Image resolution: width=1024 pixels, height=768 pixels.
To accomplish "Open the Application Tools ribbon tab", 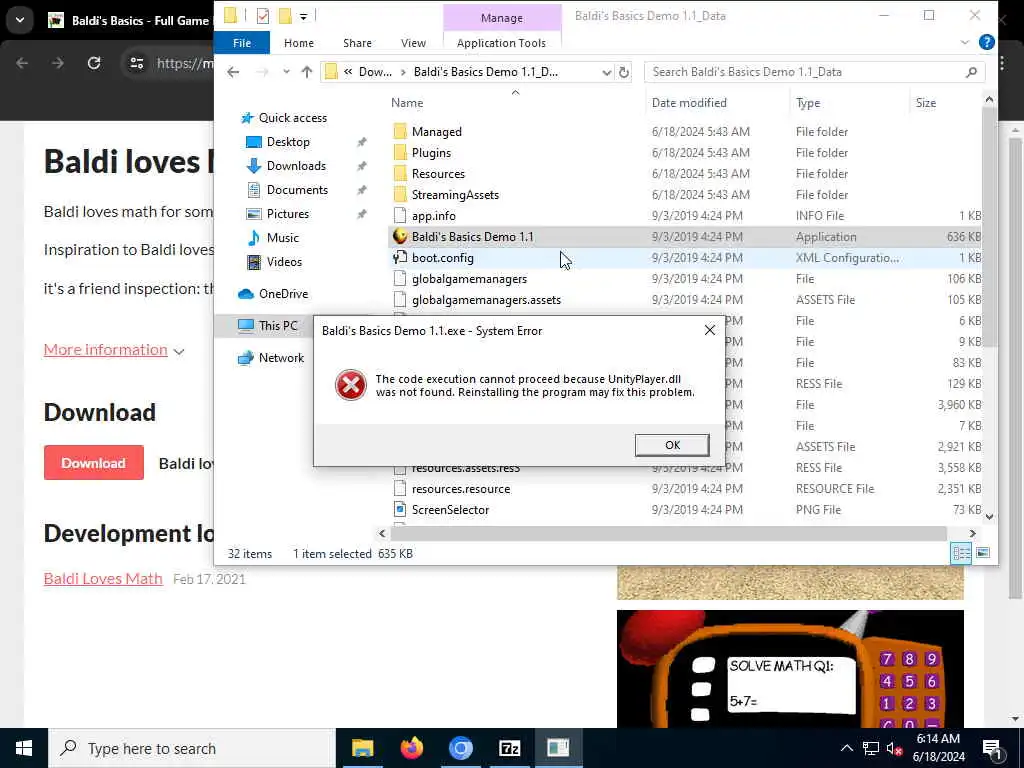I will [501, 42].
